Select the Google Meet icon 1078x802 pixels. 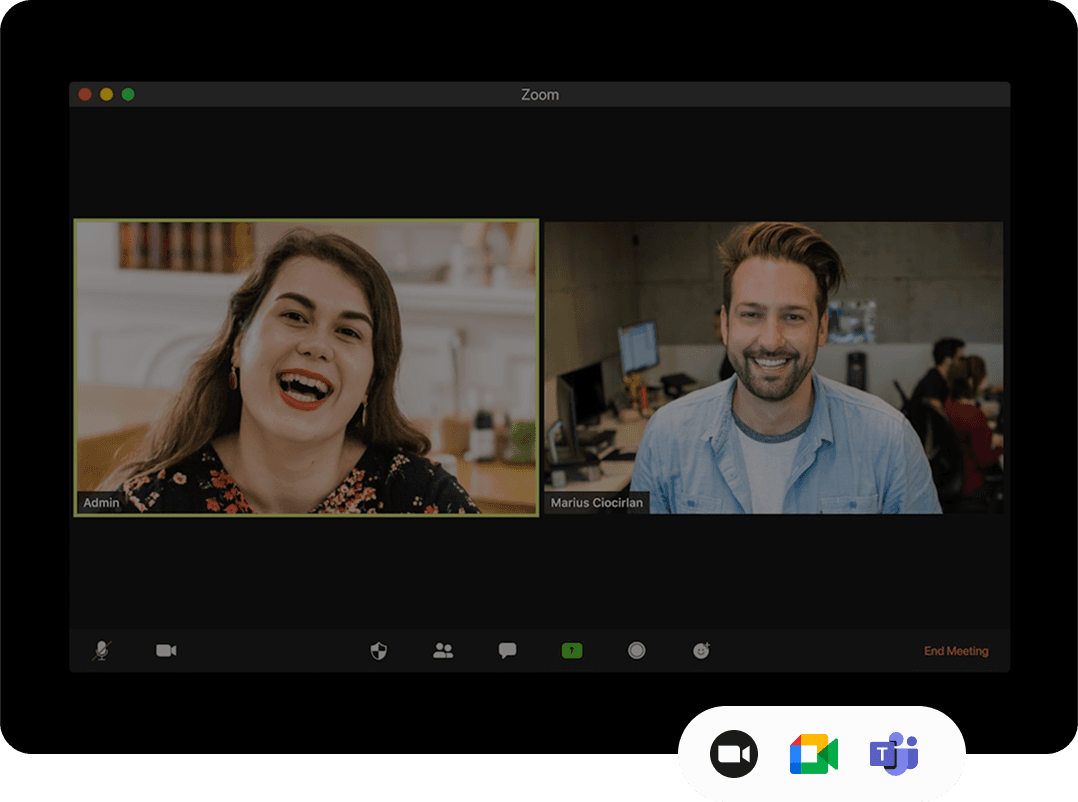click(813, 754)
